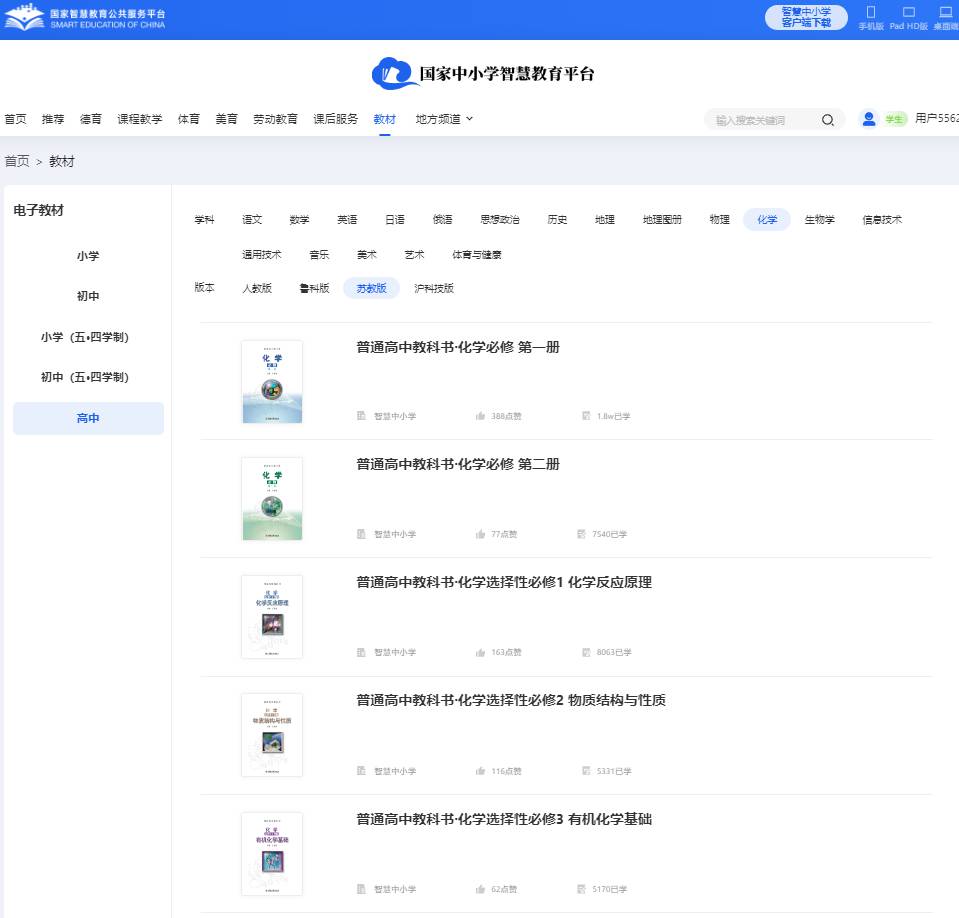The image size is (959, 918).
Task: Open the user avatar icon
Action: 867,118
